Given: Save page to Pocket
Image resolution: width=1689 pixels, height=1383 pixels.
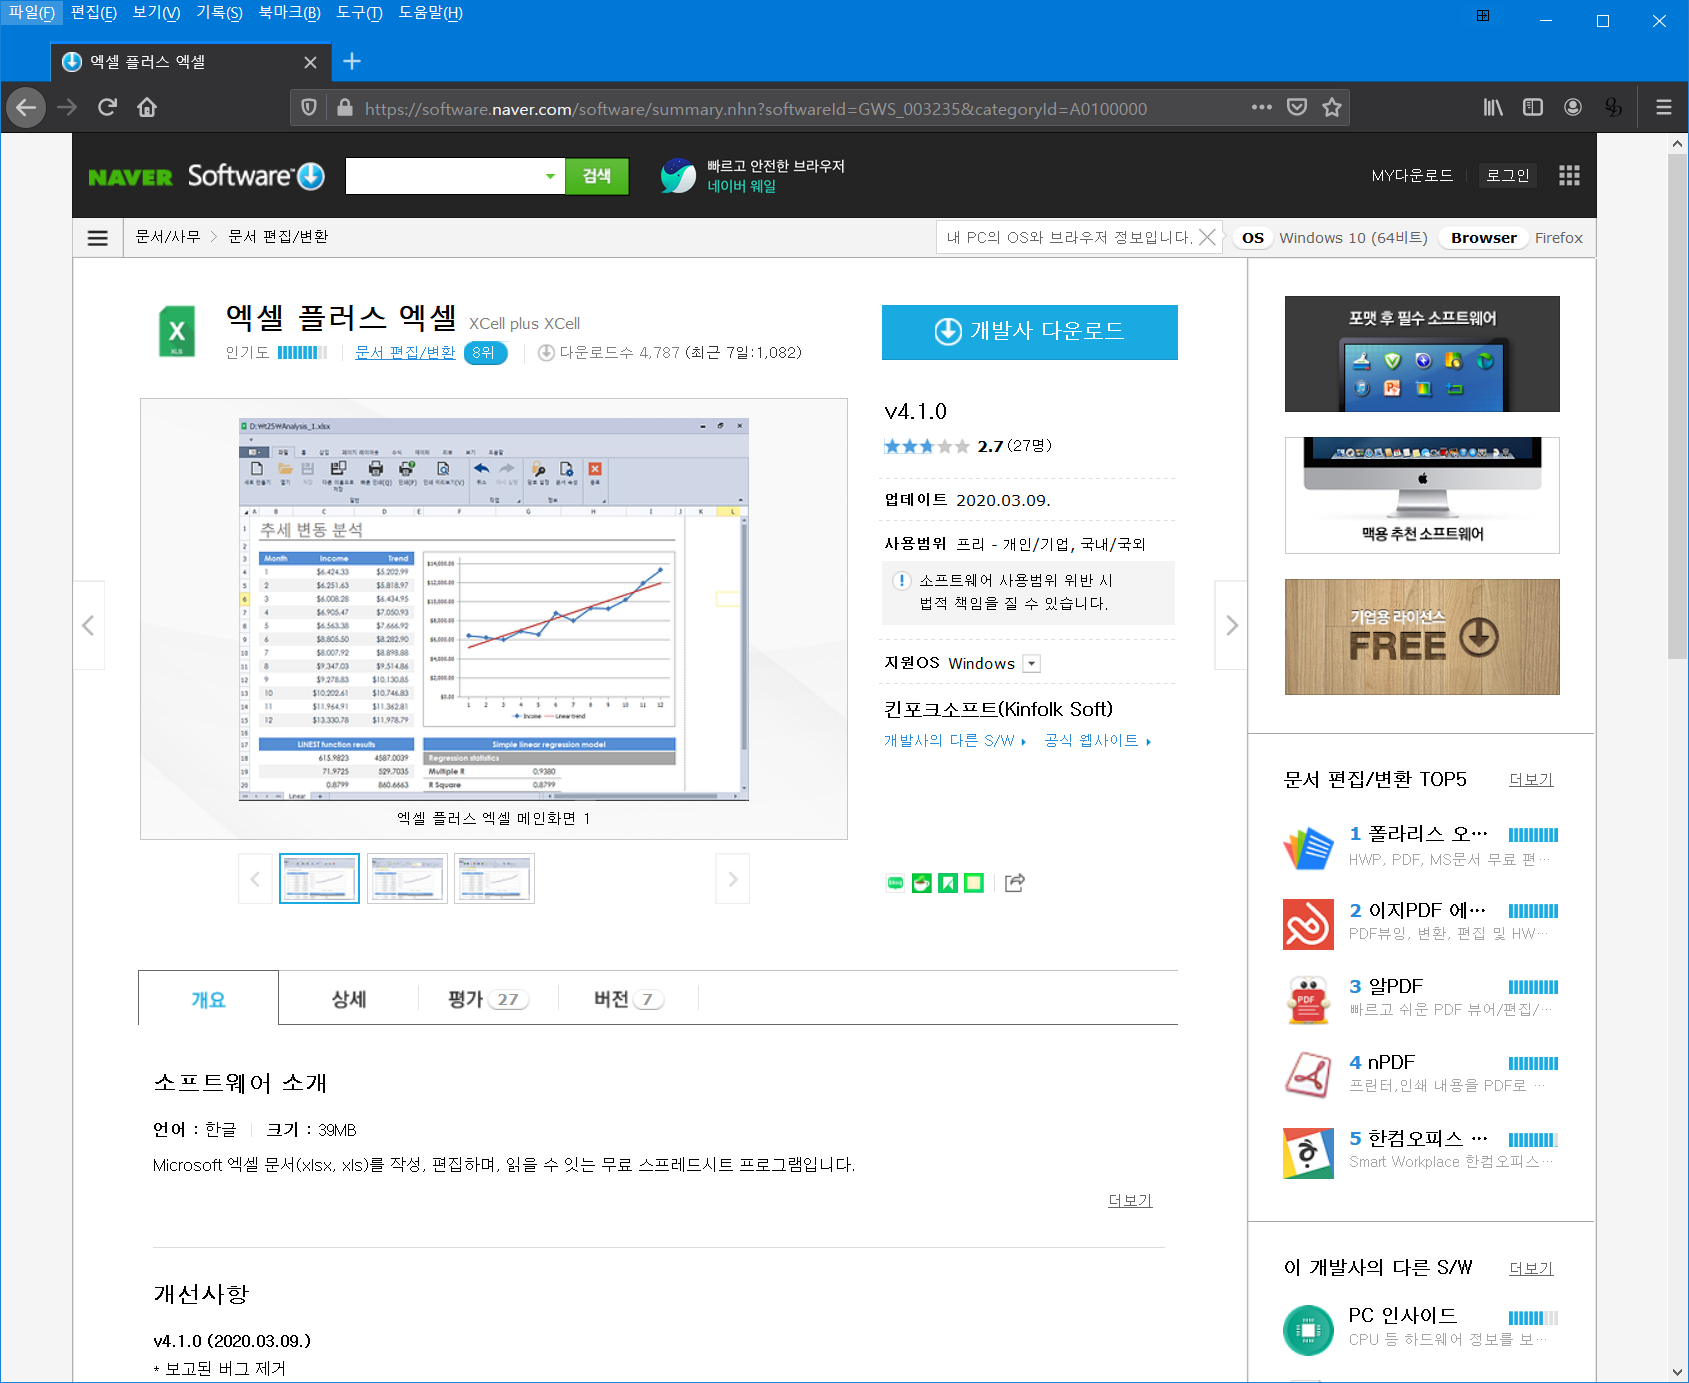Looking at the screenshot, I should pos(1297,107).
